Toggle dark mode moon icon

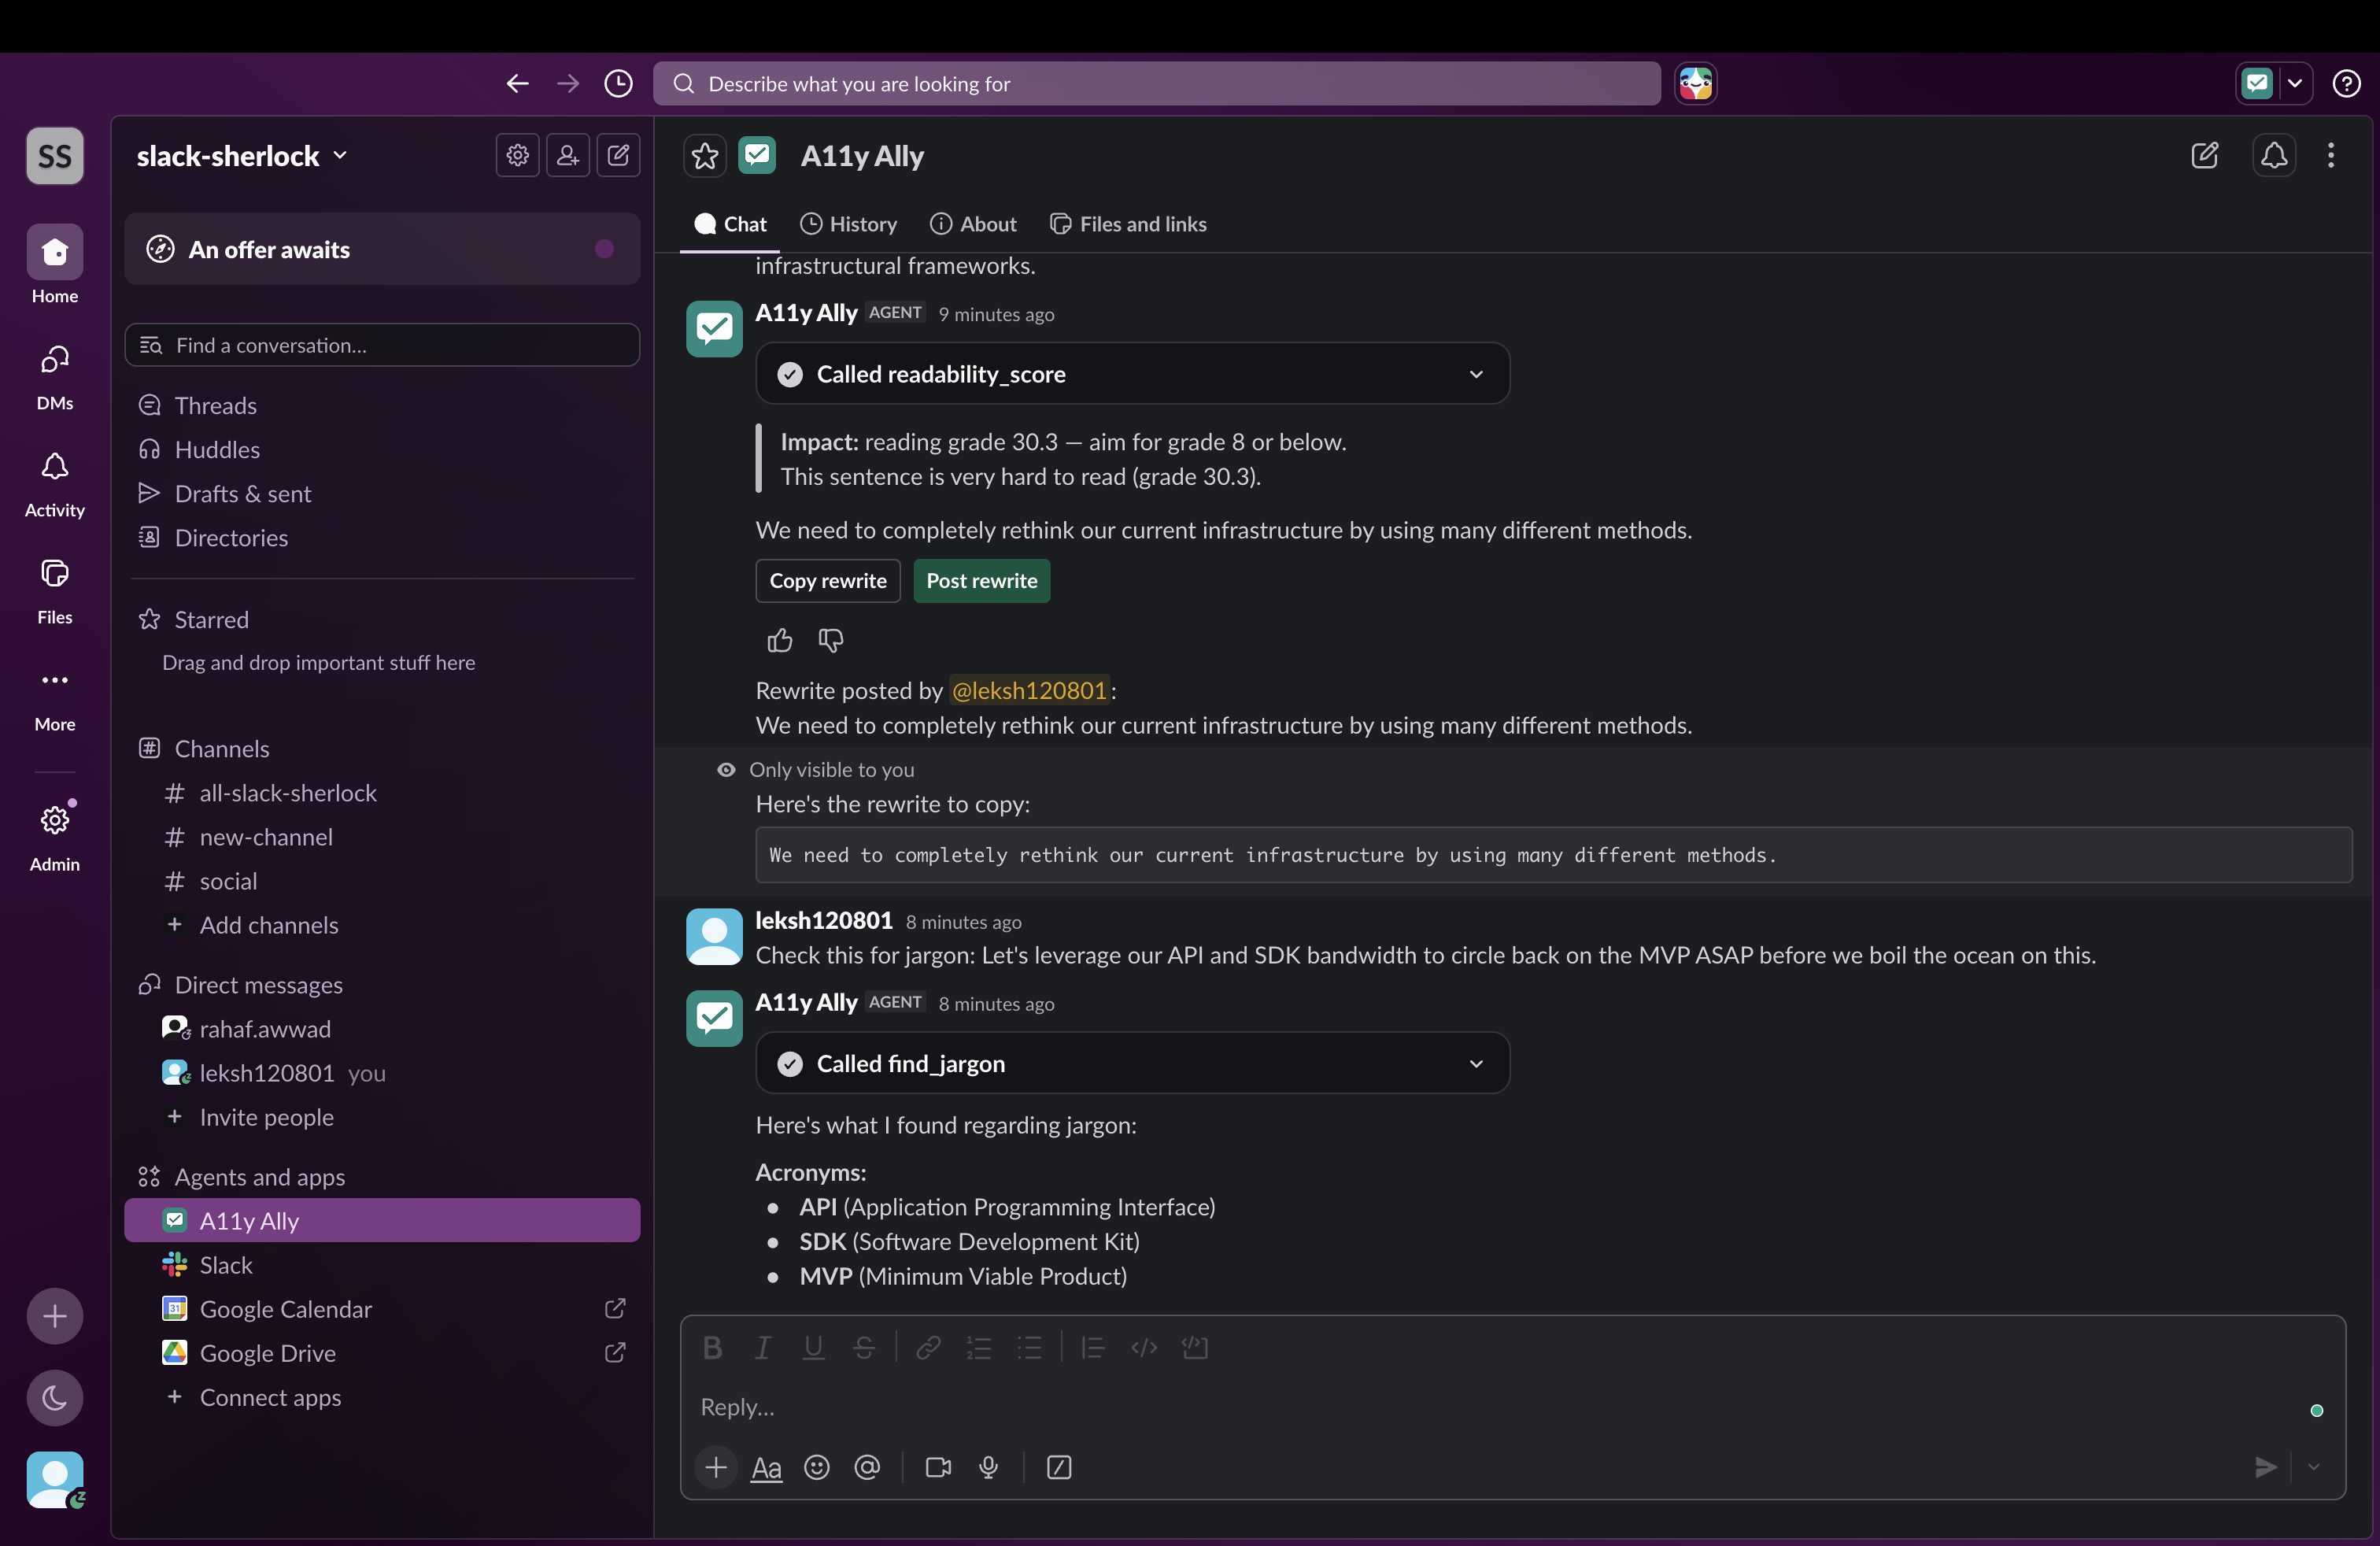(55, 1398)
